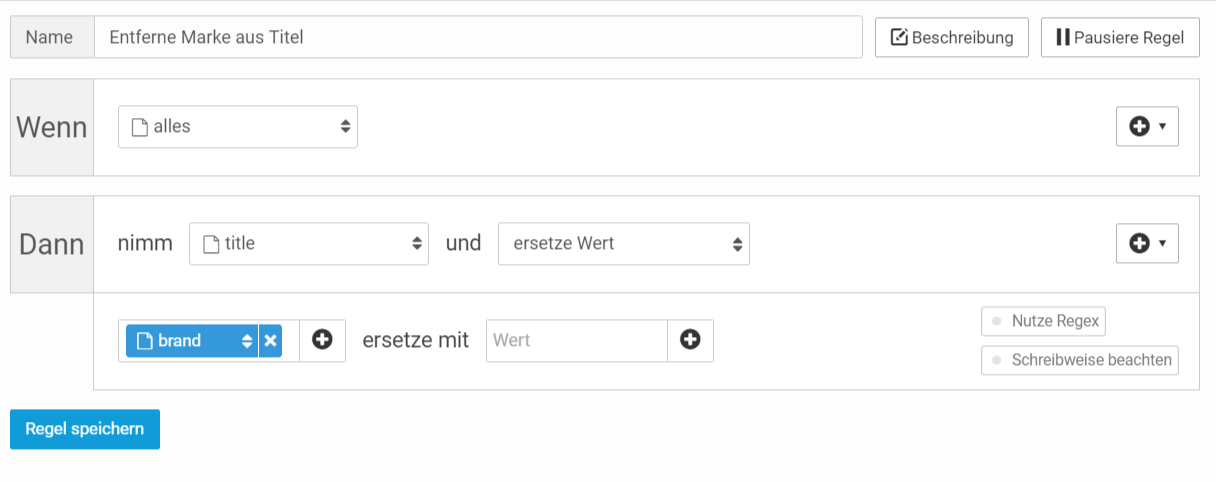This screenshot has width=1216, height=482.
Task: Save rule with Regel speichern
Action: pyautogui.click(x=85, y=429)
